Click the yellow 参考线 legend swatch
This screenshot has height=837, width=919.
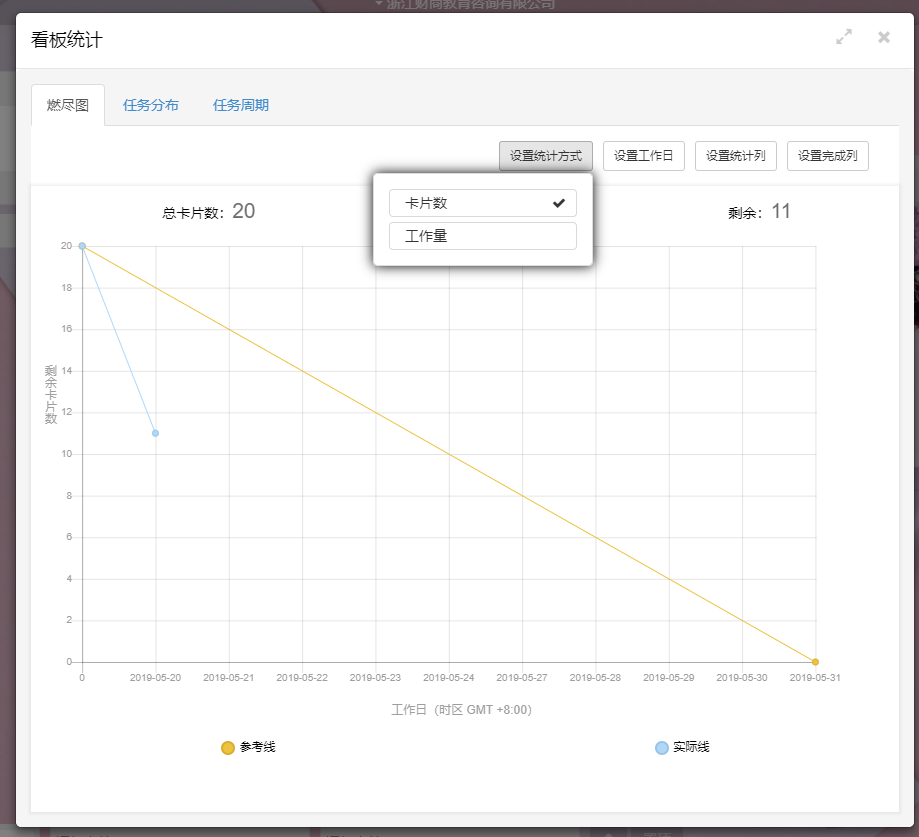pos(228,748)
